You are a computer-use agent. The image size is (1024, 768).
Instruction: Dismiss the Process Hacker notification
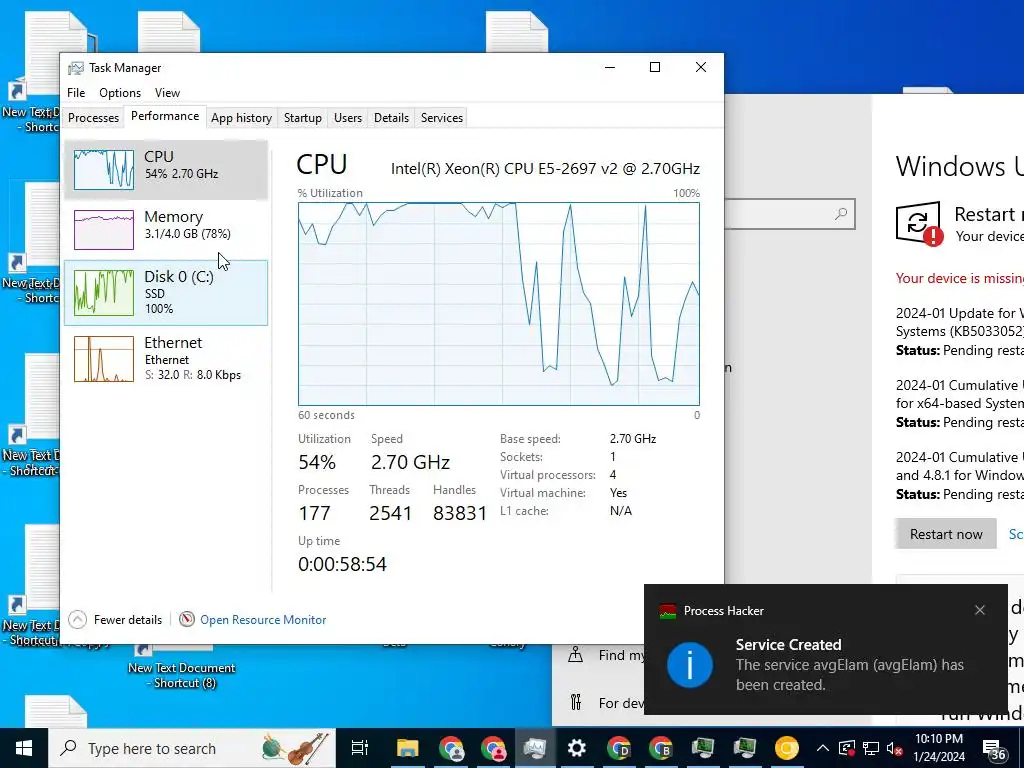[x=980, y=610]
